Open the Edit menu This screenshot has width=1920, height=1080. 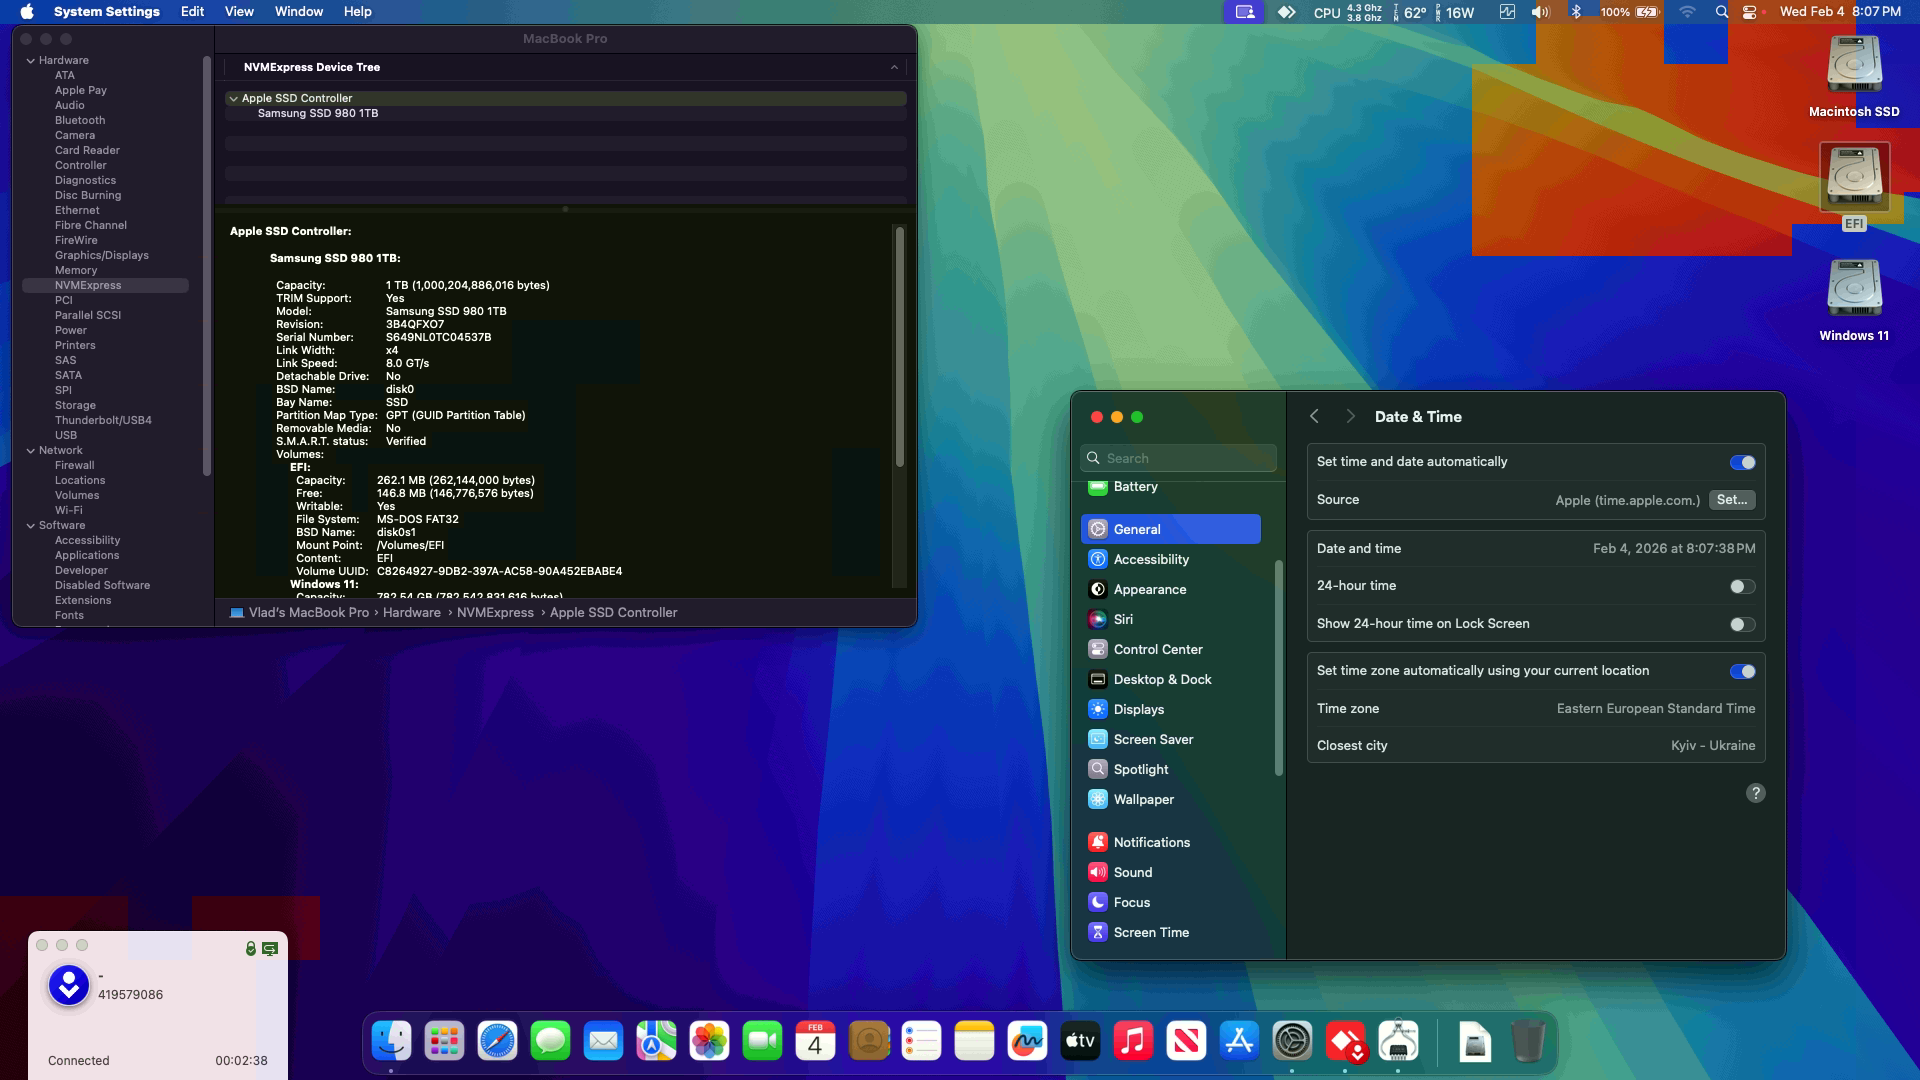tap(192, 12)
